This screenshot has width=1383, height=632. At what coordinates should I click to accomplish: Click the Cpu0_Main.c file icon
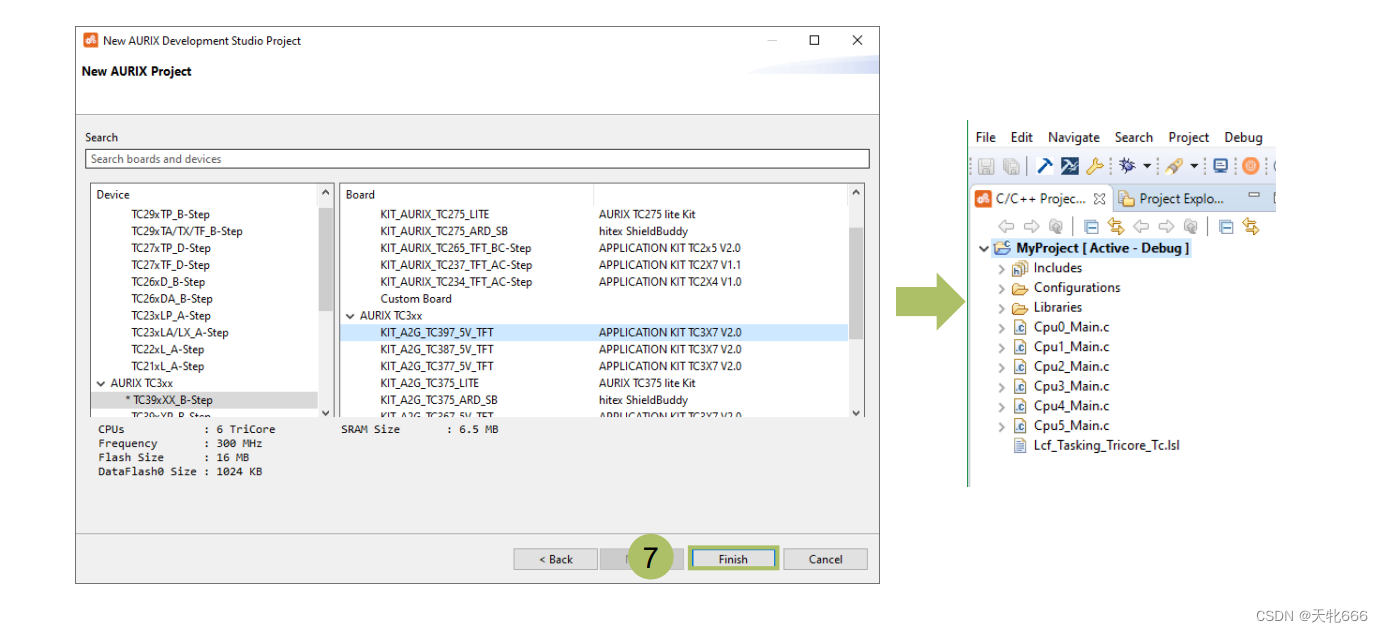1020,327
